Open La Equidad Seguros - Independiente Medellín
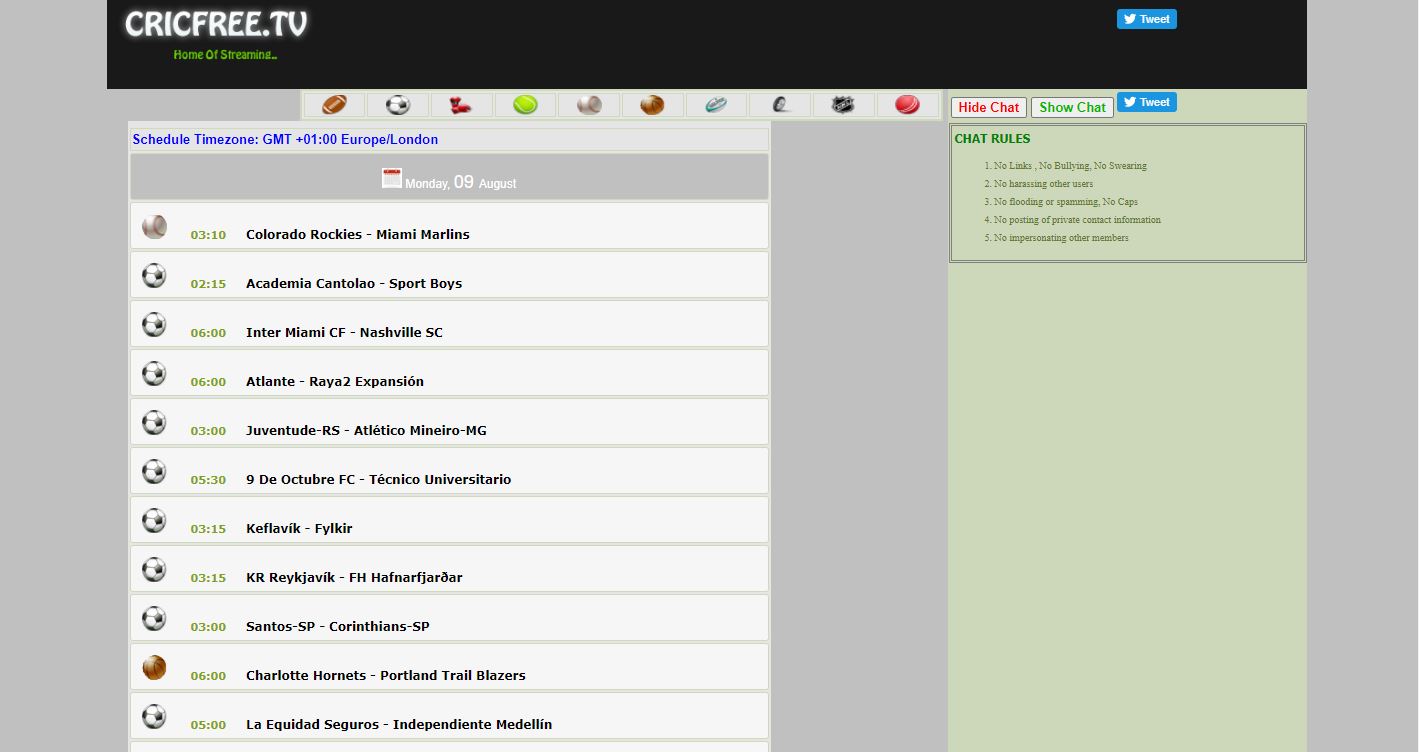 coord(399,724)
